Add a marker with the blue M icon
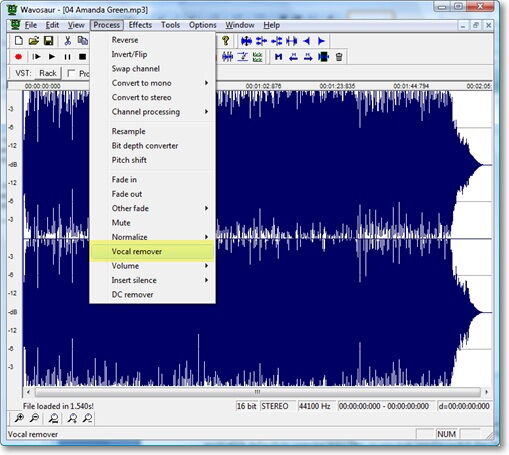Screen dimensions: 509x455 (x=278, y=57)
